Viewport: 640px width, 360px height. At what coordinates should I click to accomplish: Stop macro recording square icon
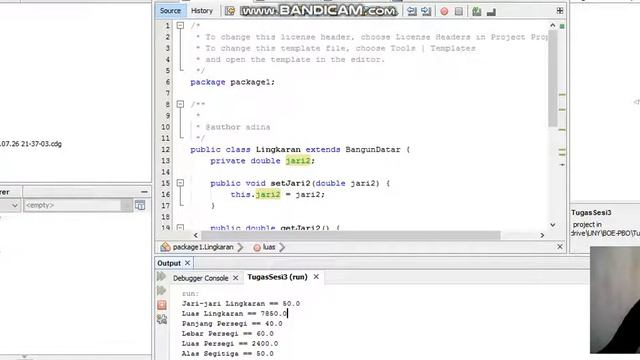point(459,11)
